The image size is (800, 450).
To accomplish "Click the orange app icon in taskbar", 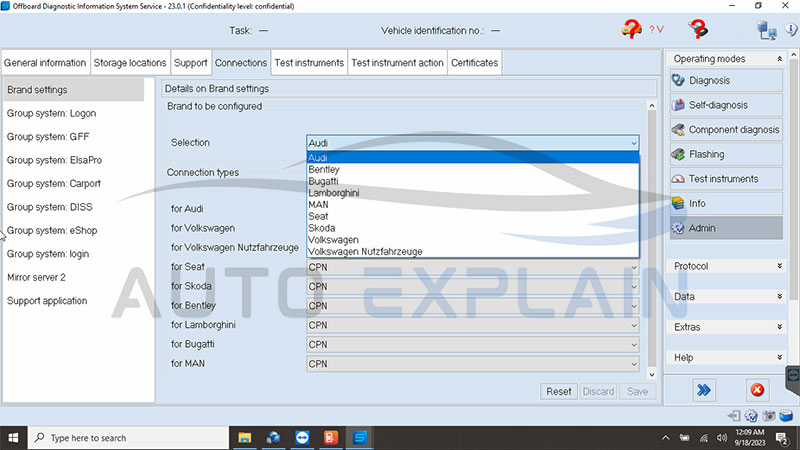I will [331, 438].
